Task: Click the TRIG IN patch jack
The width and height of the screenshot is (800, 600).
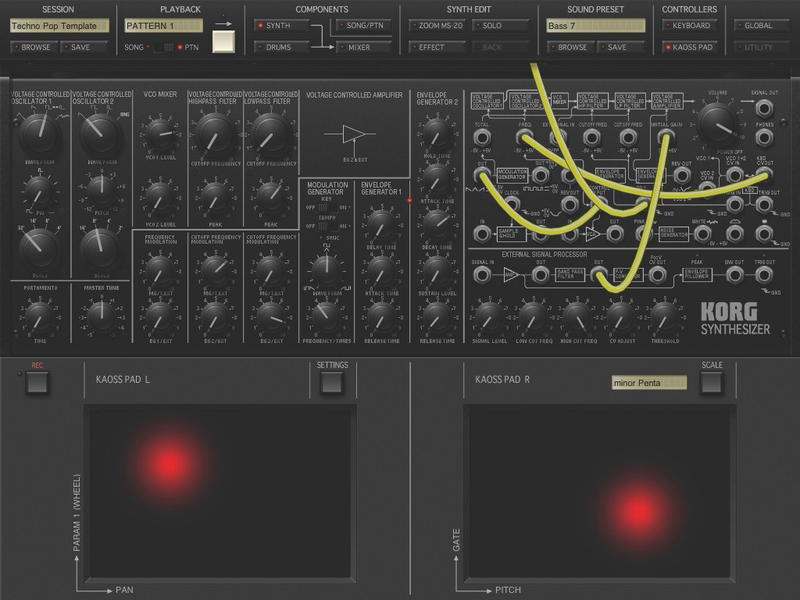Action: 734,205
